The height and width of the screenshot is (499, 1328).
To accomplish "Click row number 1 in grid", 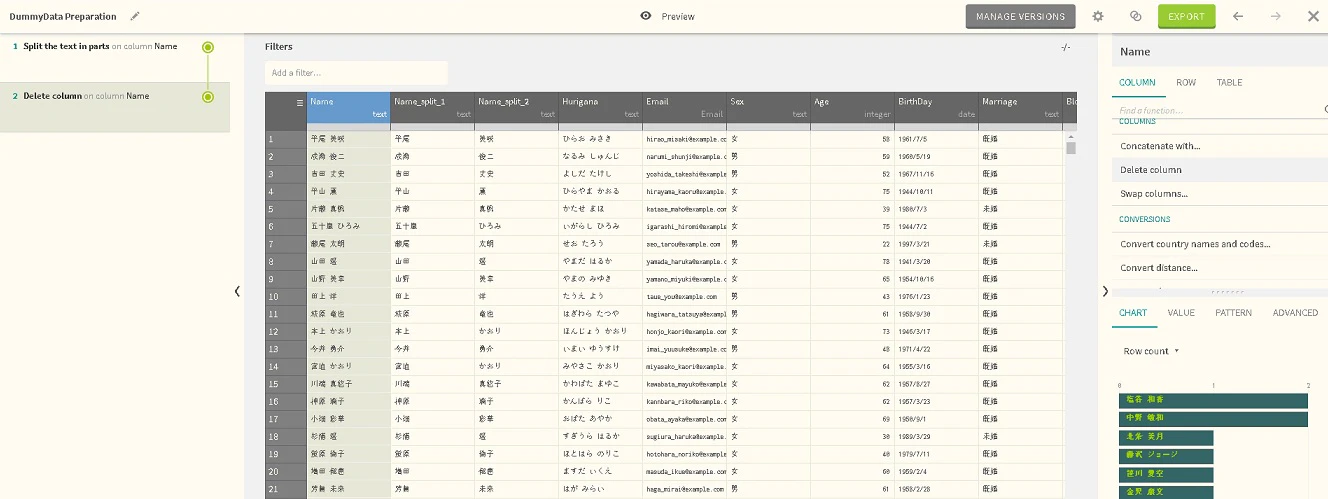I will click(x=285, y=139).
